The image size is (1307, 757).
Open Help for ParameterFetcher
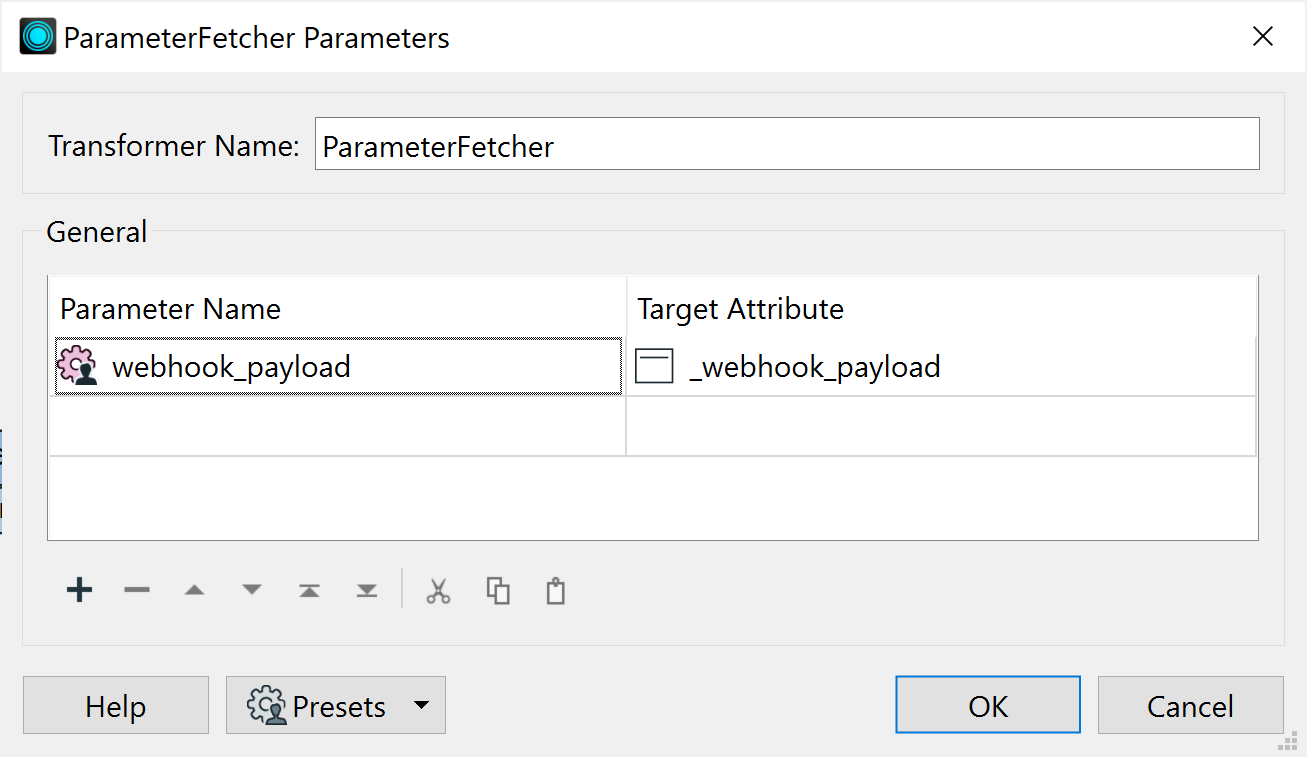tap(115, 705)
